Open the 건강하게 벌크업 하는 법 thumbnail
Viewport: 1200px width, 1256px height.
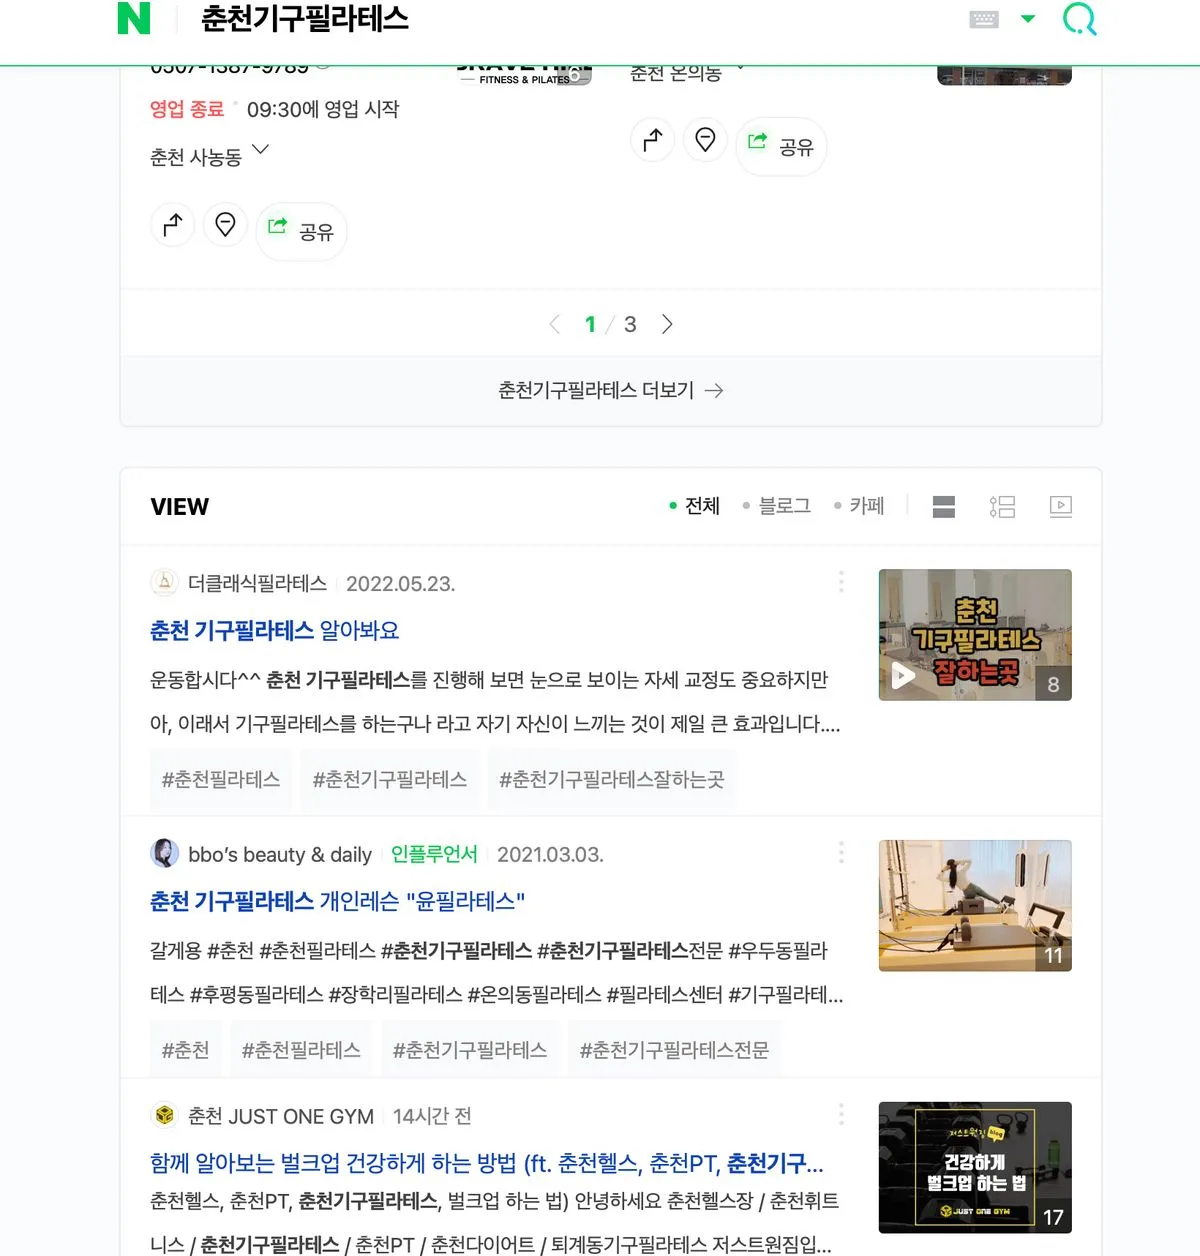tap(975, 1168)
